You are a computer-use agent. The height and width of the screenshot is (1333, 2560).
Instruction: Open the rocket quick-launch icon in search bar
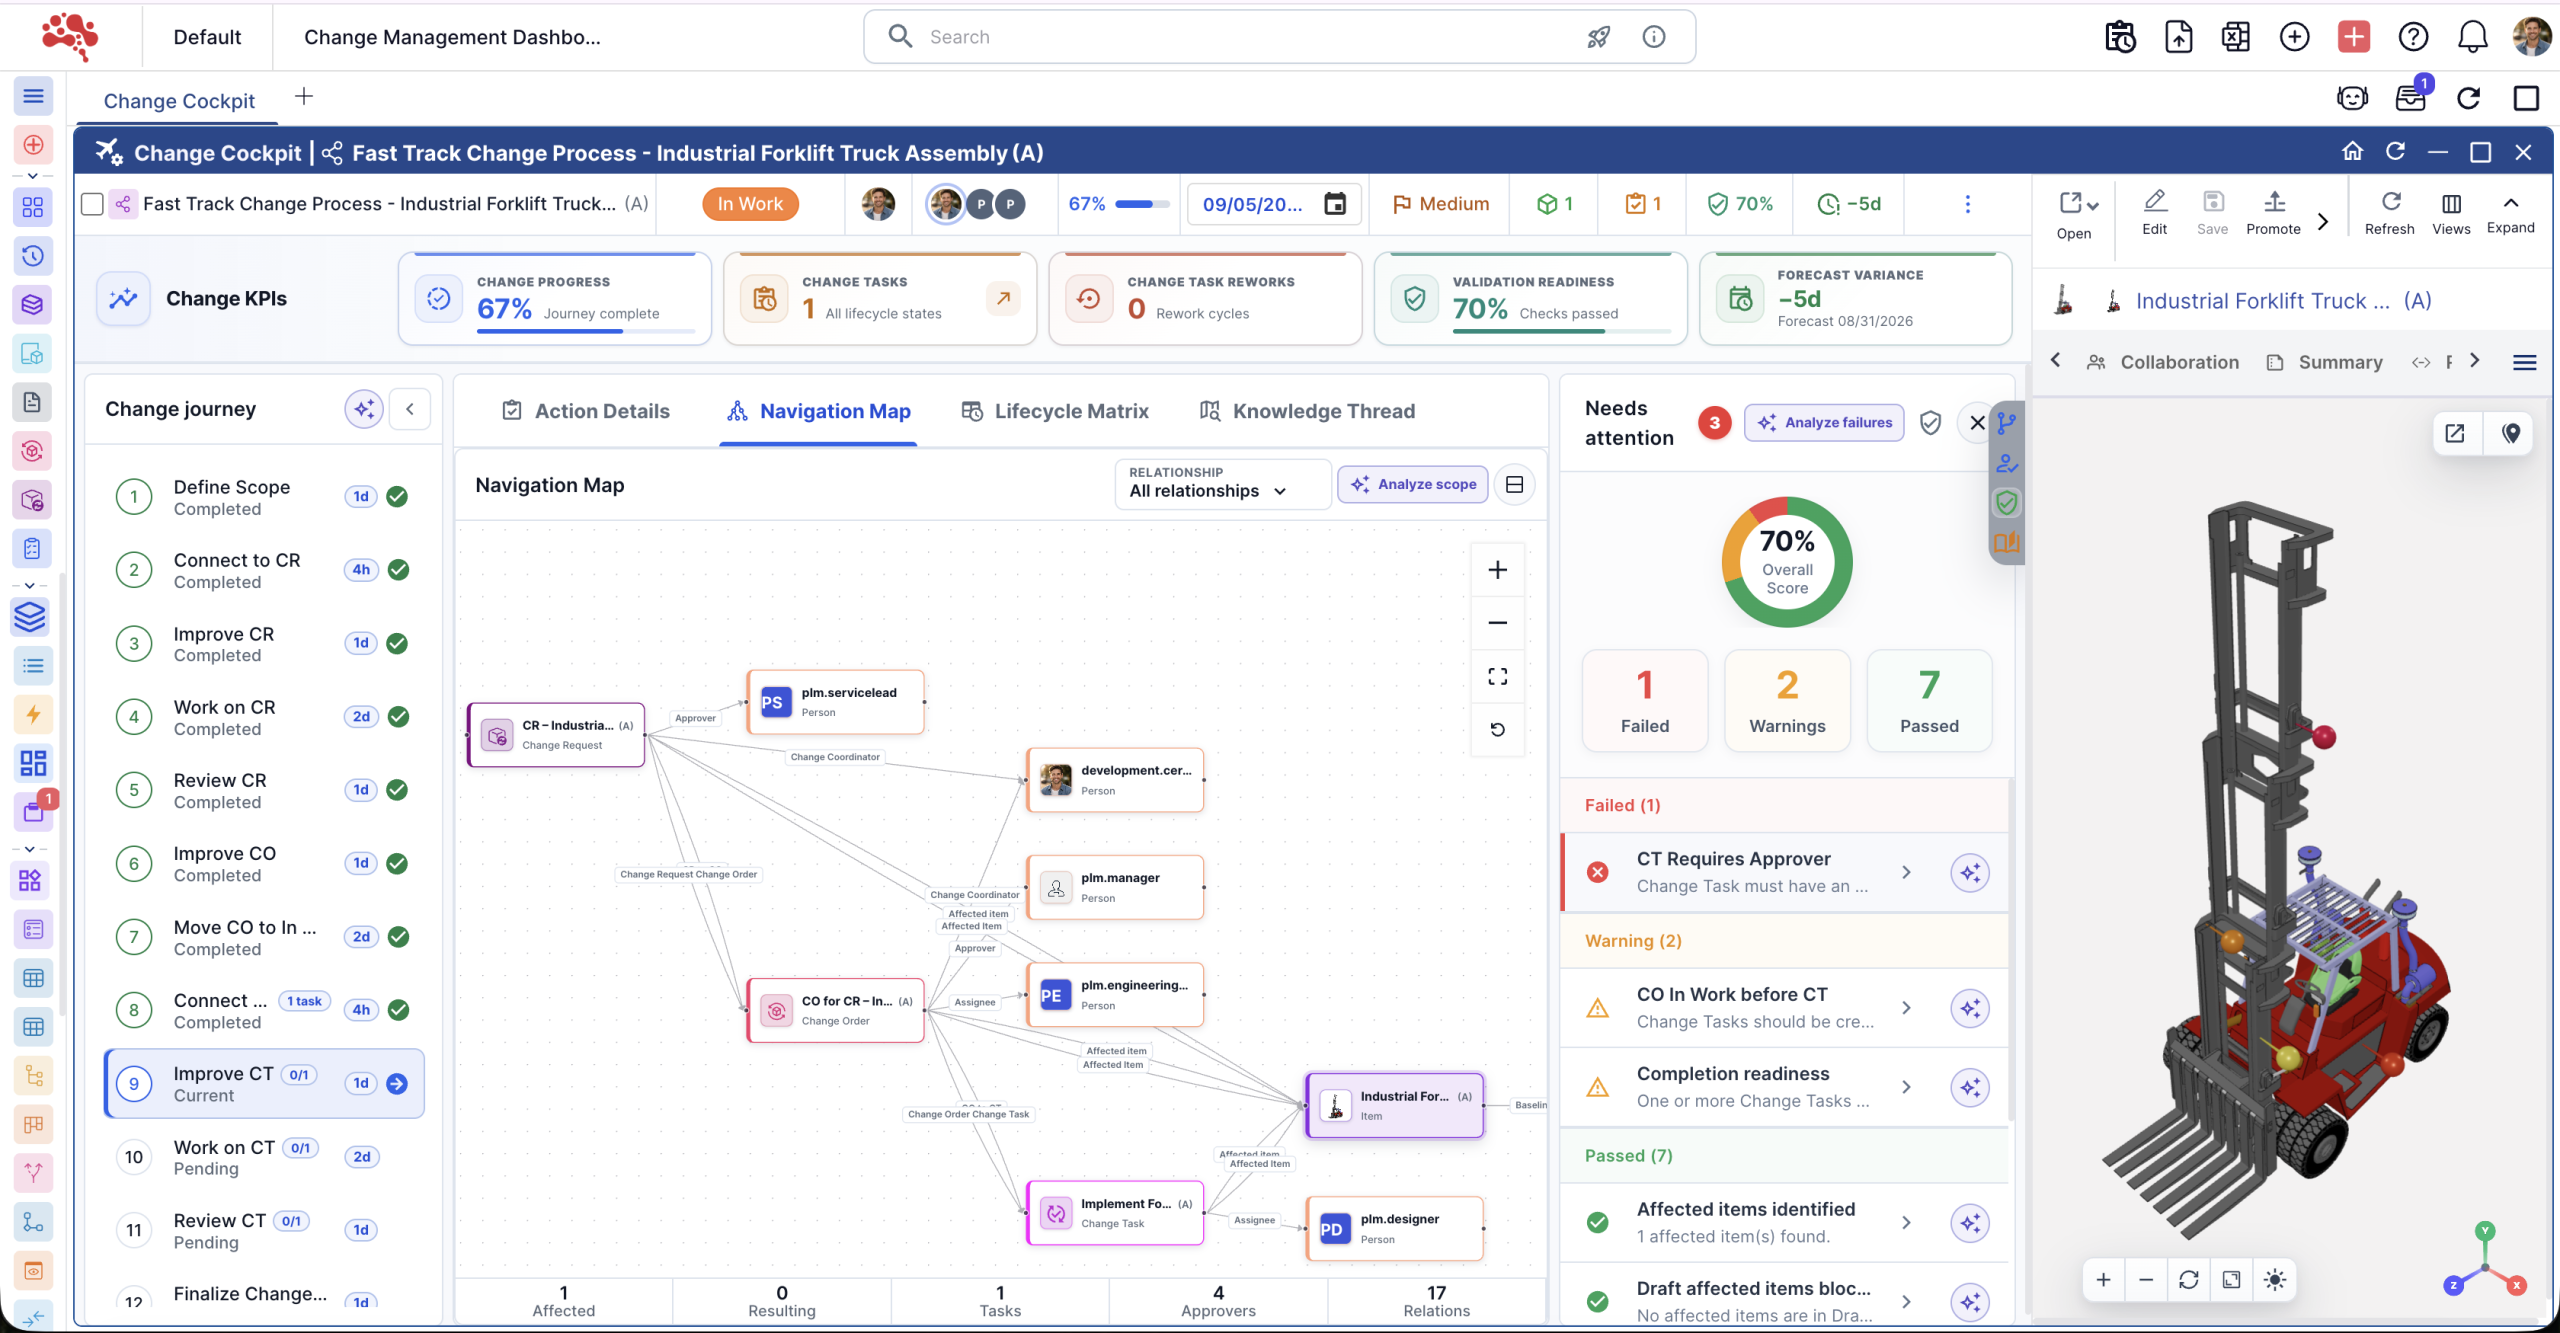point(1599,37)
